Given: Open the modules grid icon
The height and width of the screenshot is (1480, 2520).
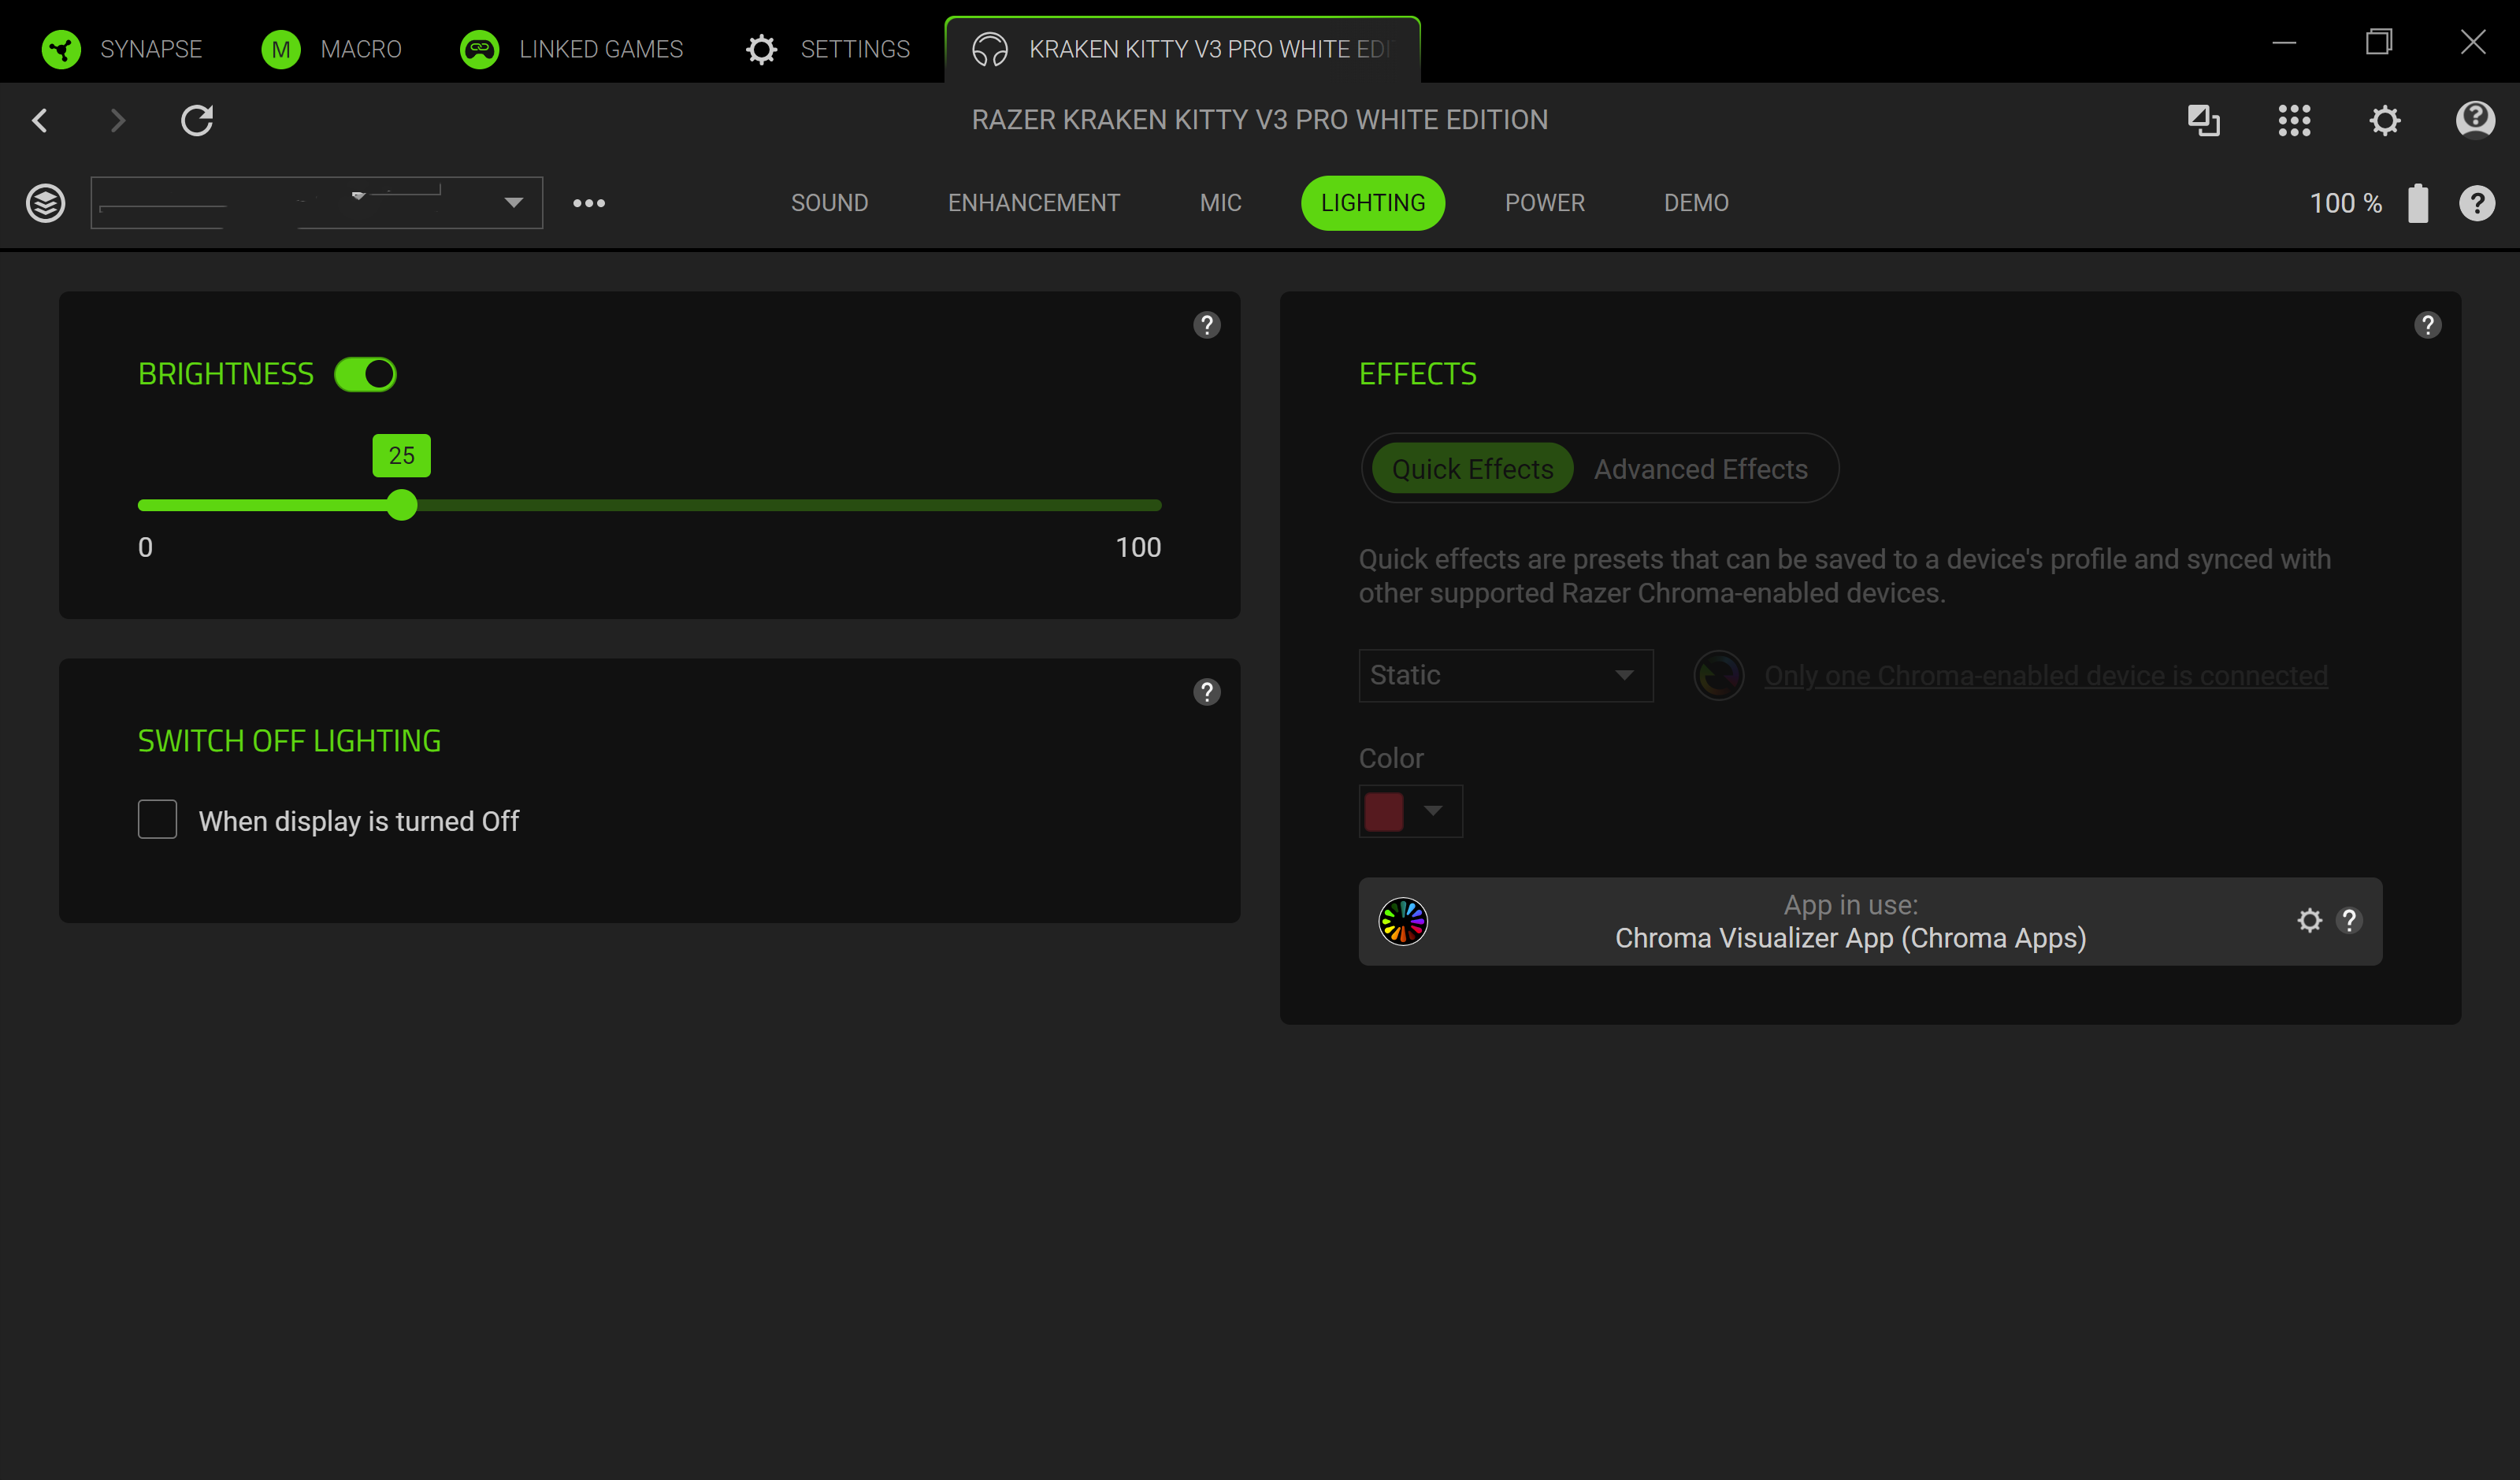Looking at the screenshot, I should 2295,120.
